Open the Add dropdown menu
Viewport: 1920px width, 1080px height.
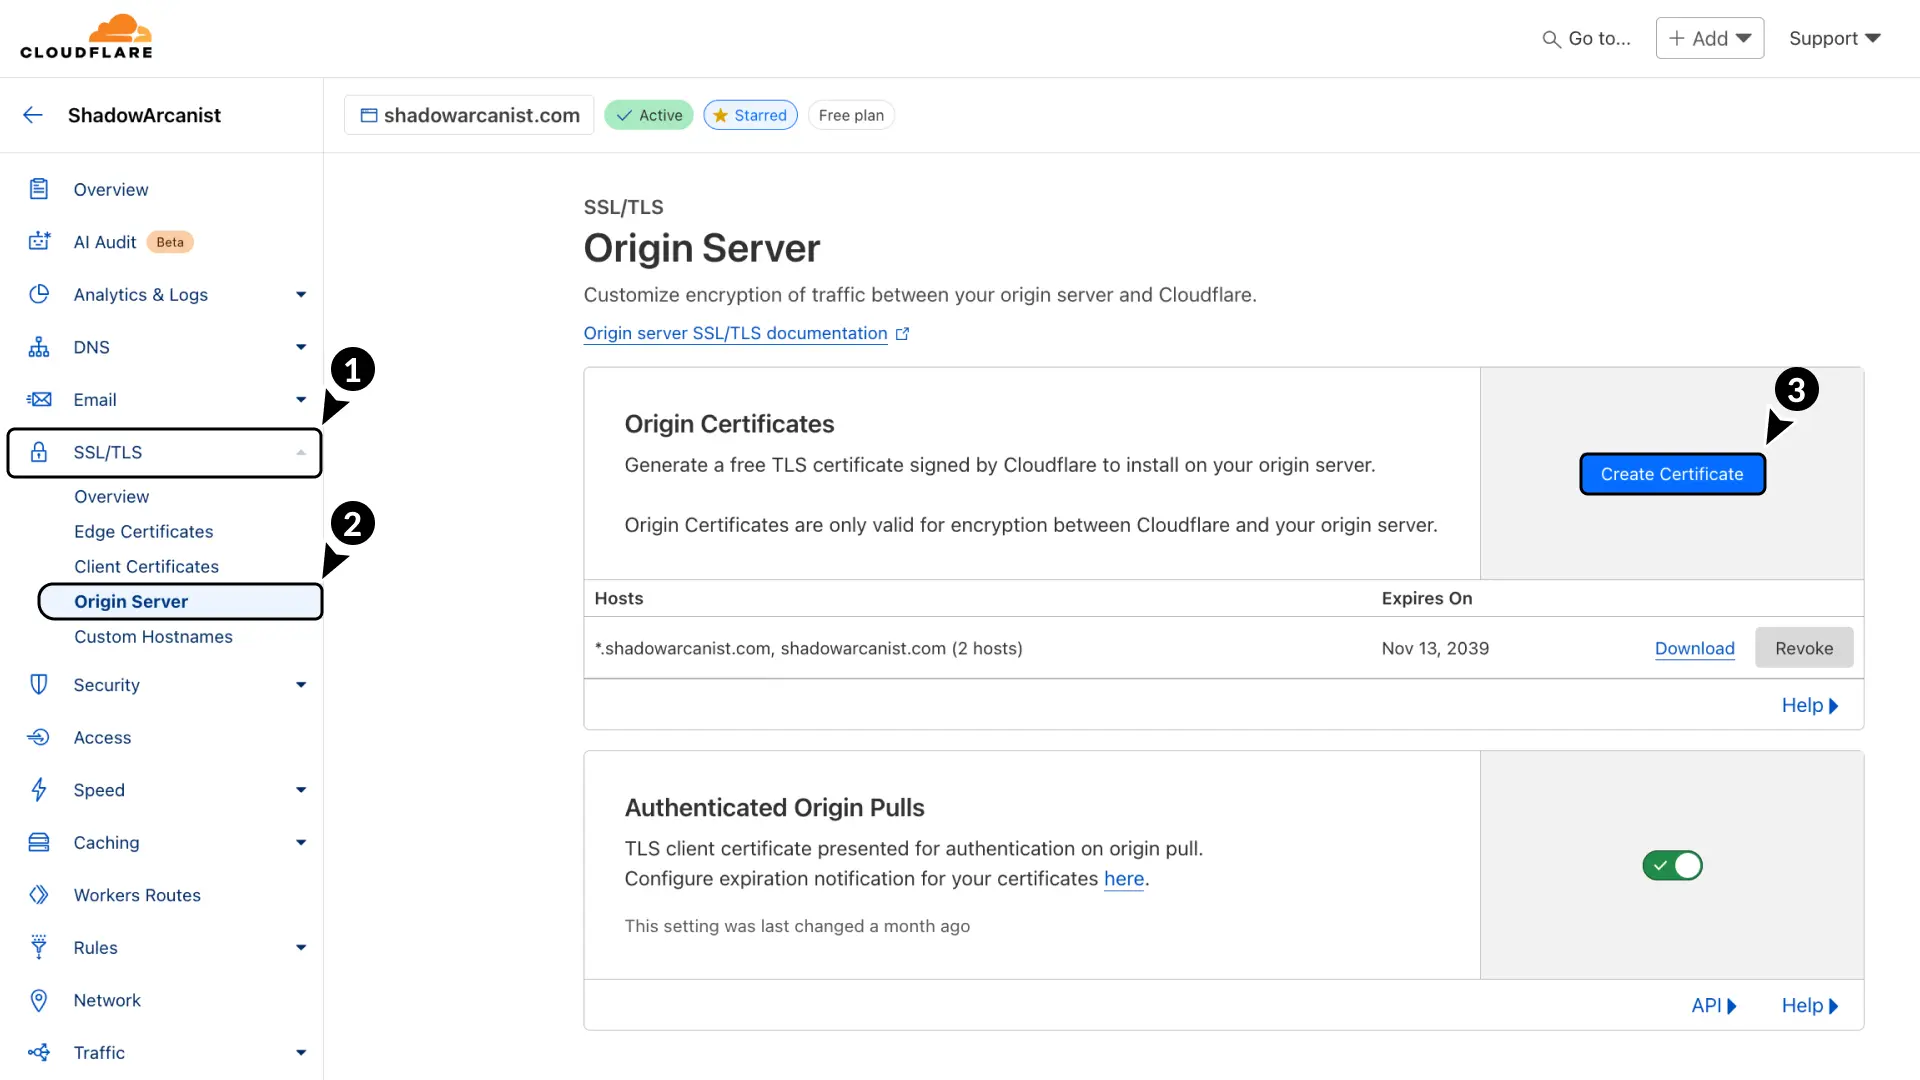pos(1709,38)
